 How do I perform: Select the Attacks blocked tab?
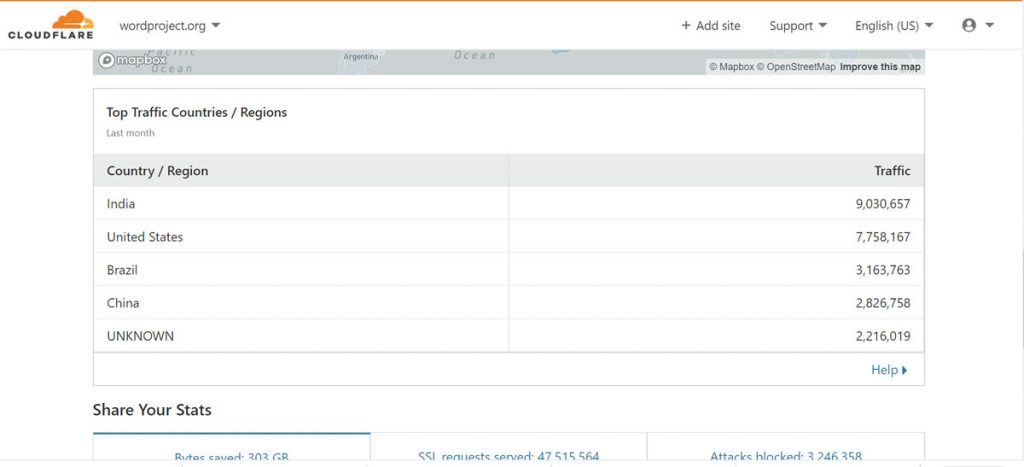[x=785, y=456]
